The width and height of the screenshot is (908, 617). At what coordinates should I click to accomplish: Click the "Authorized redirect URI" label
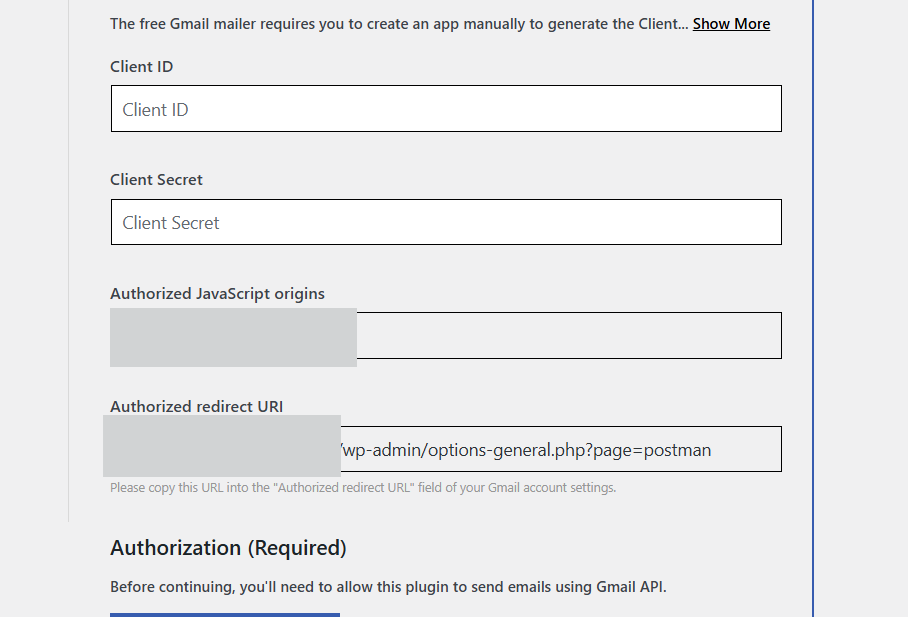point(196,407)
